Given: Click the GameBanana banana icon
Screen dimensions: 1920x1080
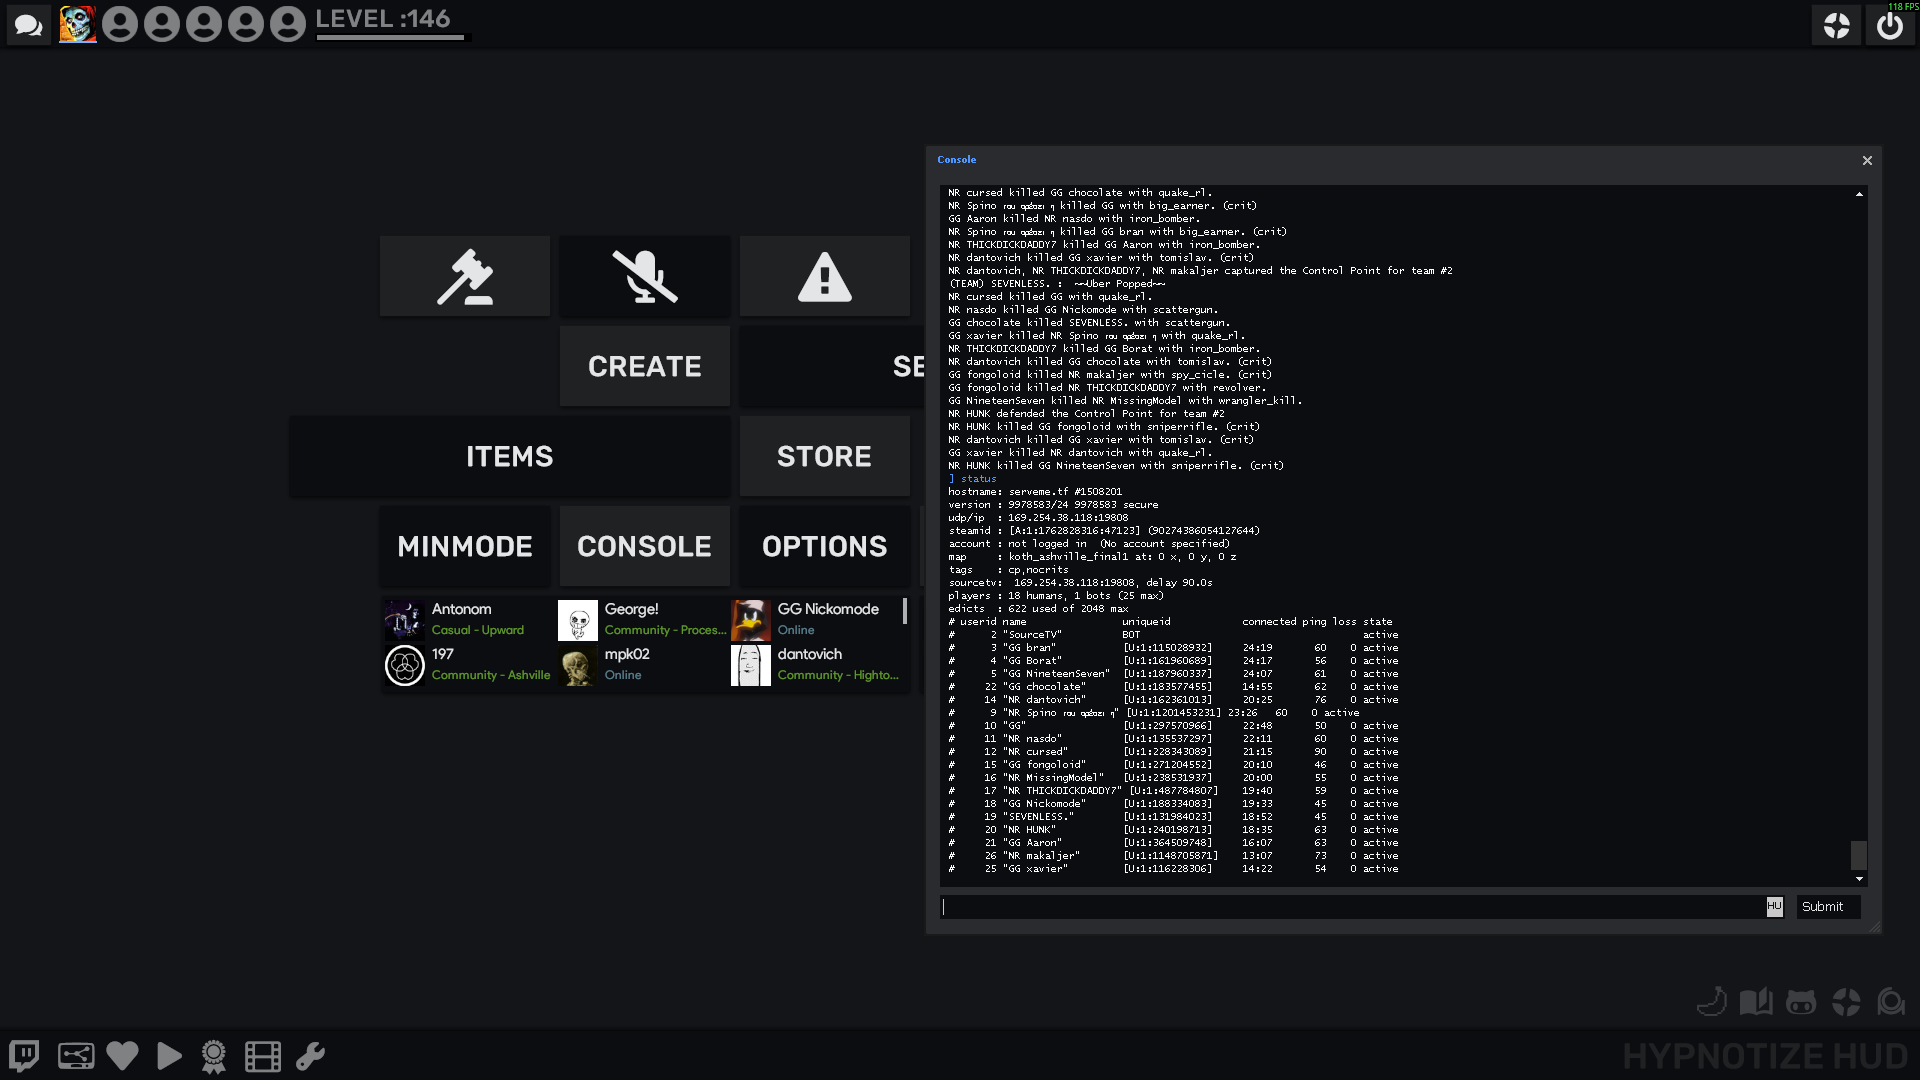Looking at the screenshot, I should pyautogui.click(x=1712, y=1002).
